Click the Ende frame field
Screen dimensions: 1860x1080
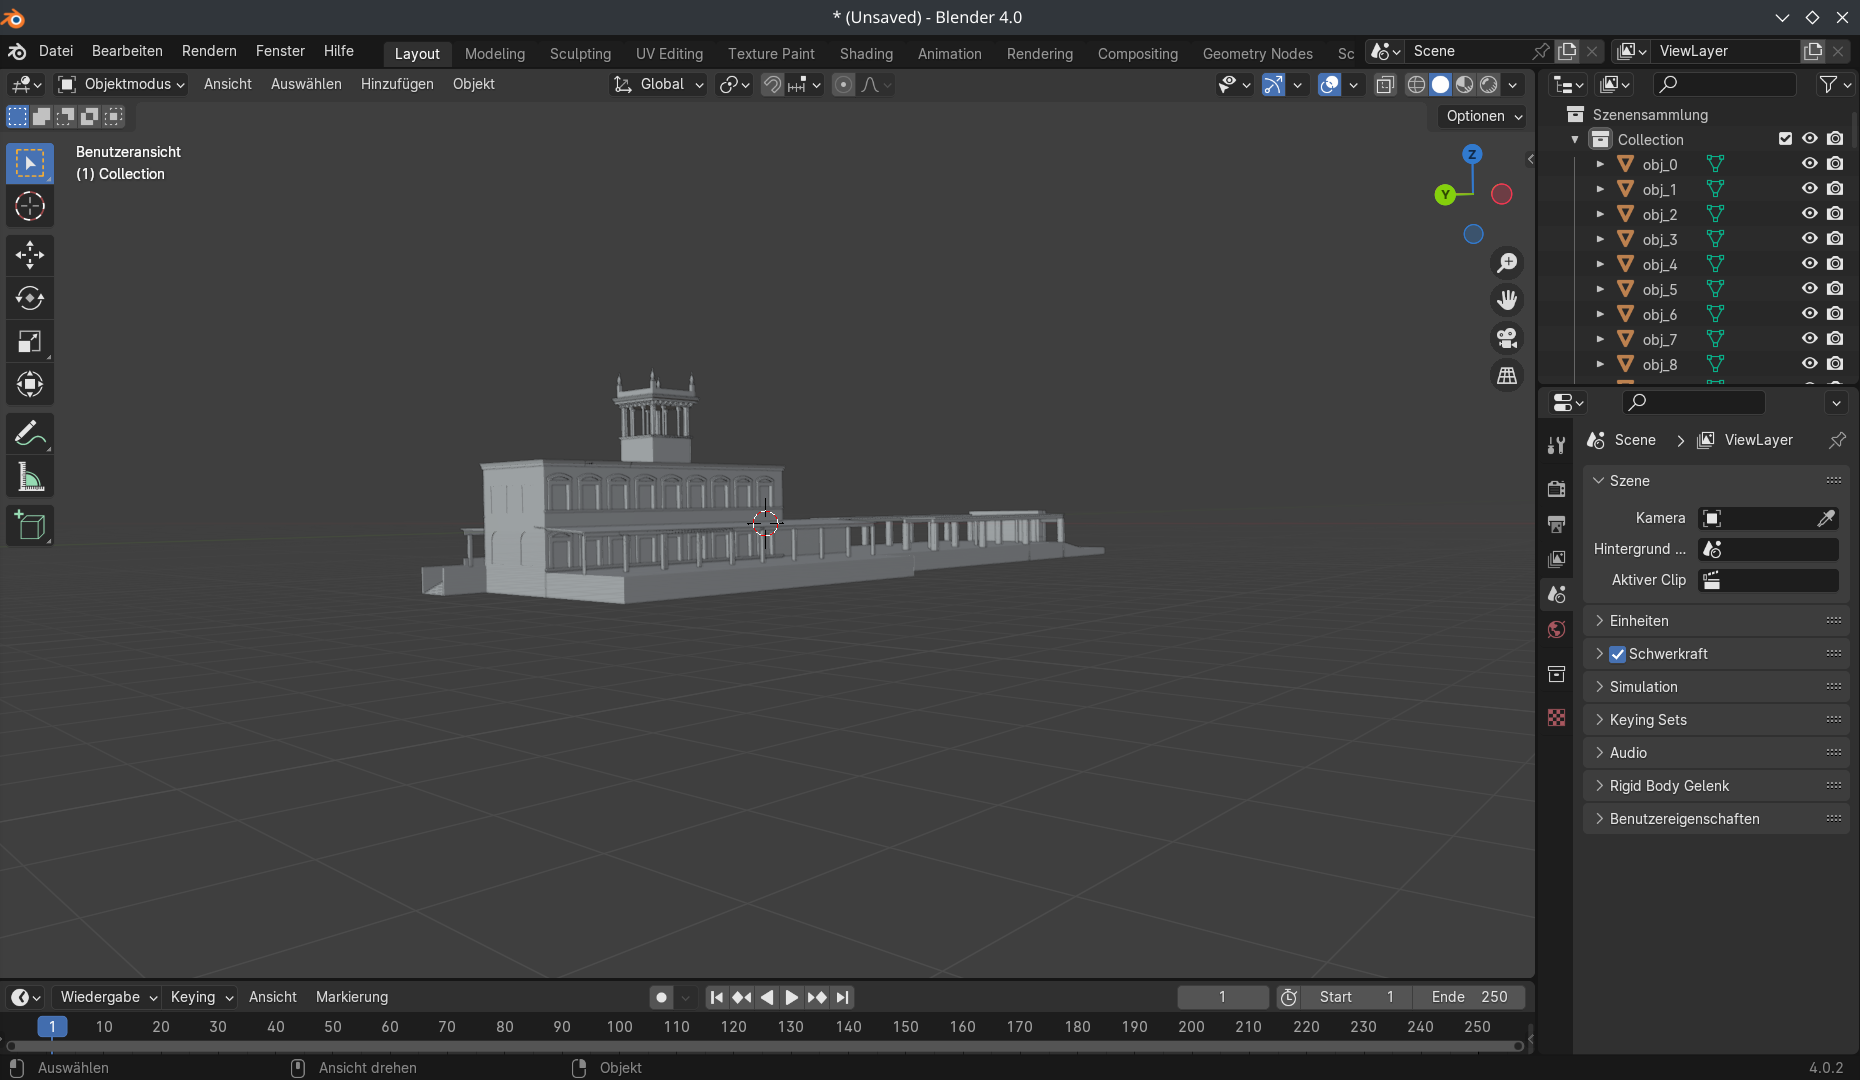click(x=1469, y=997)
